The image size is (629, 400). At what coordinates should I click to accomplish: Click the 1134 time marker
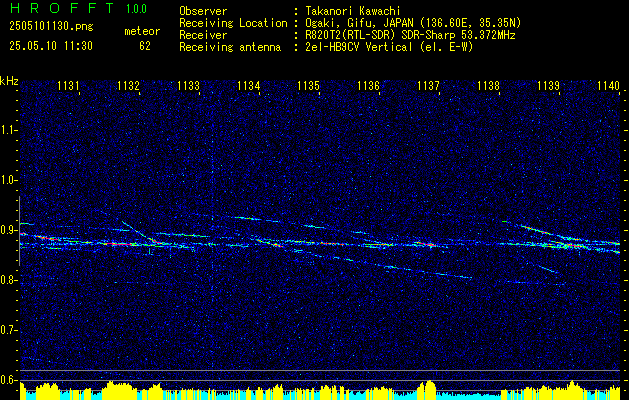pos(248,85)
